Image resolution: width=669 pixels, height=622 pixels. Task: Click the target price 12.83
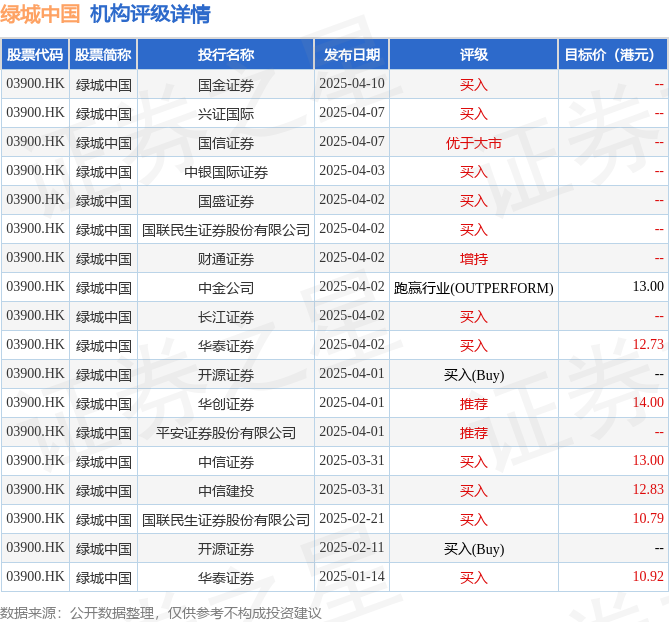(x=648, y=489)
